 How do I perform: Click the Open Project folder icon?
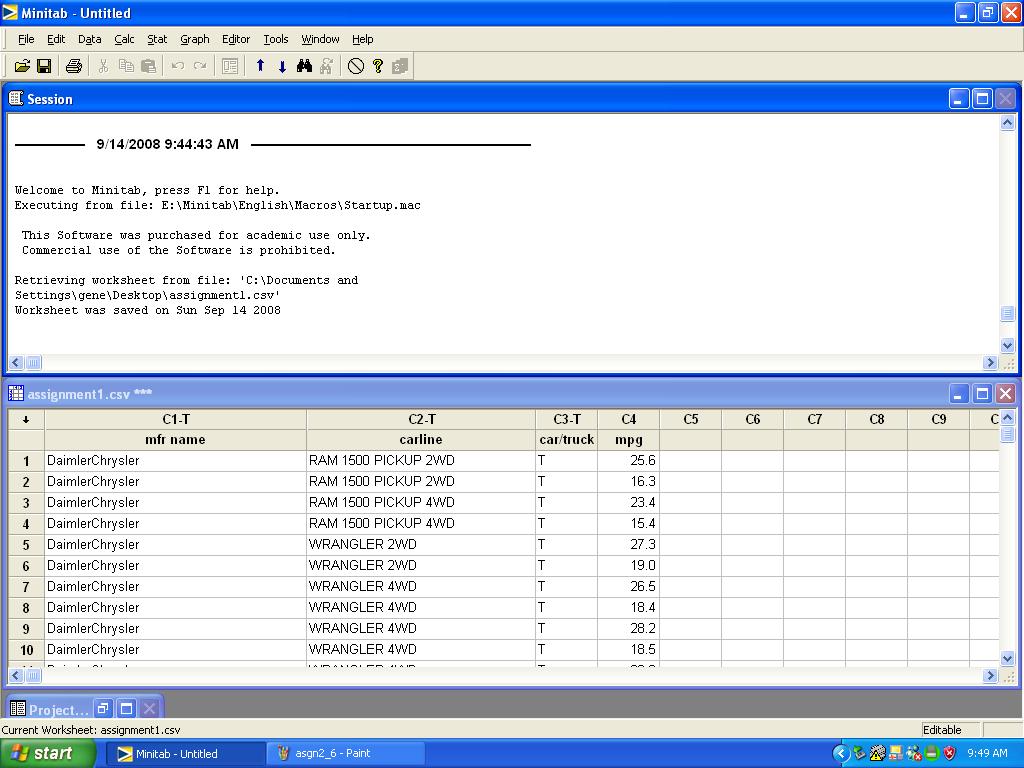pos(22,66)
